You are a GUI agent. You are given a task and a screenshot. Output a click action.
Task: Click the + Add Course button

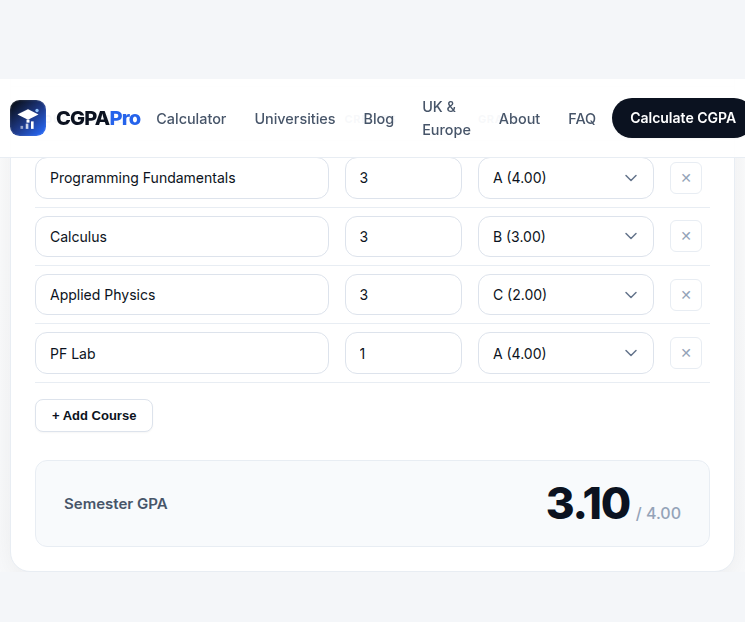click(94, 416)
